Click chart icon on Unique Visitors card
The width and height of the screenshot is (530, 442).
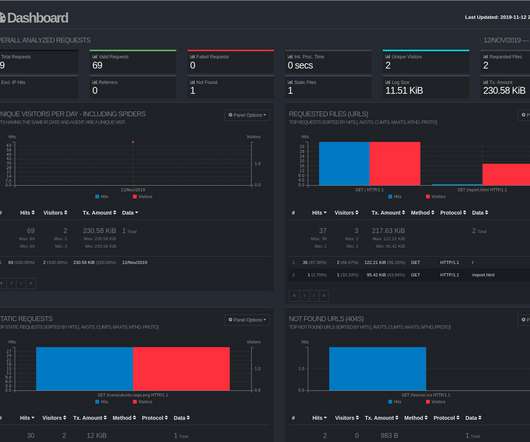[x=388, y=57]
